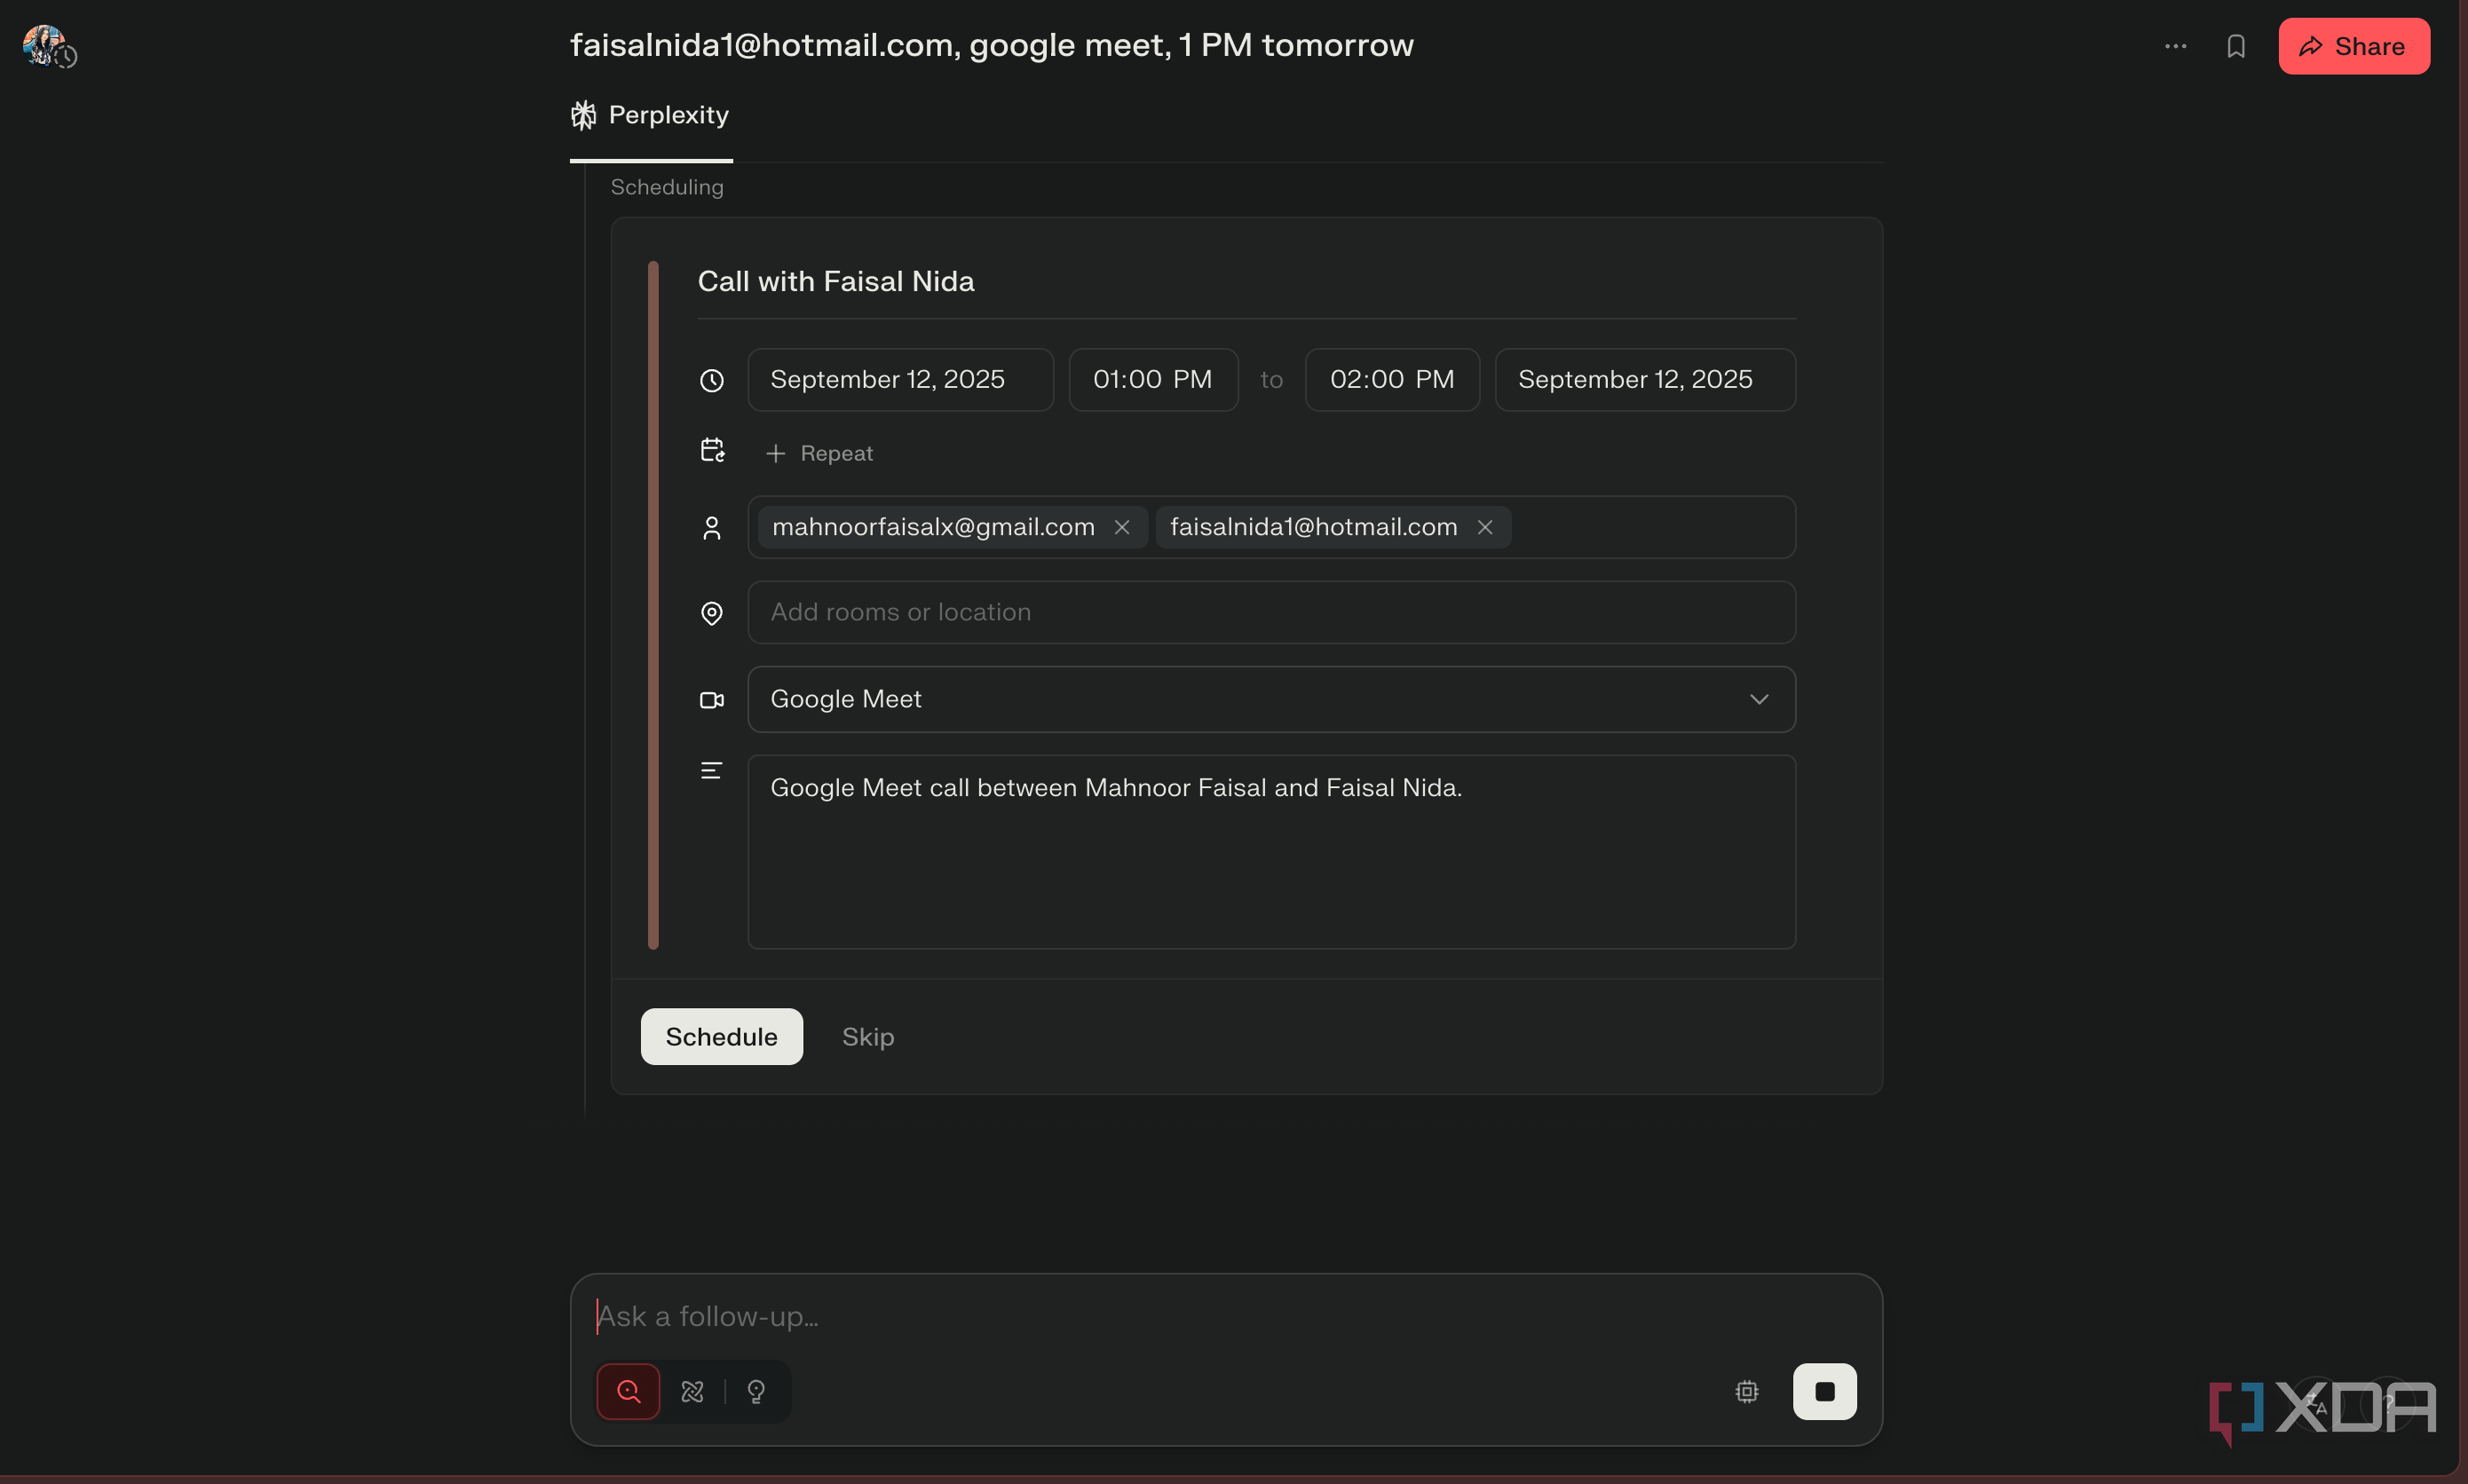This screenshot has height=1484, width=2468.
Task: Remove mahnoorfaisalx@gmail.com from attendees
Action: pyautogui.click(x=1122, y=527)
